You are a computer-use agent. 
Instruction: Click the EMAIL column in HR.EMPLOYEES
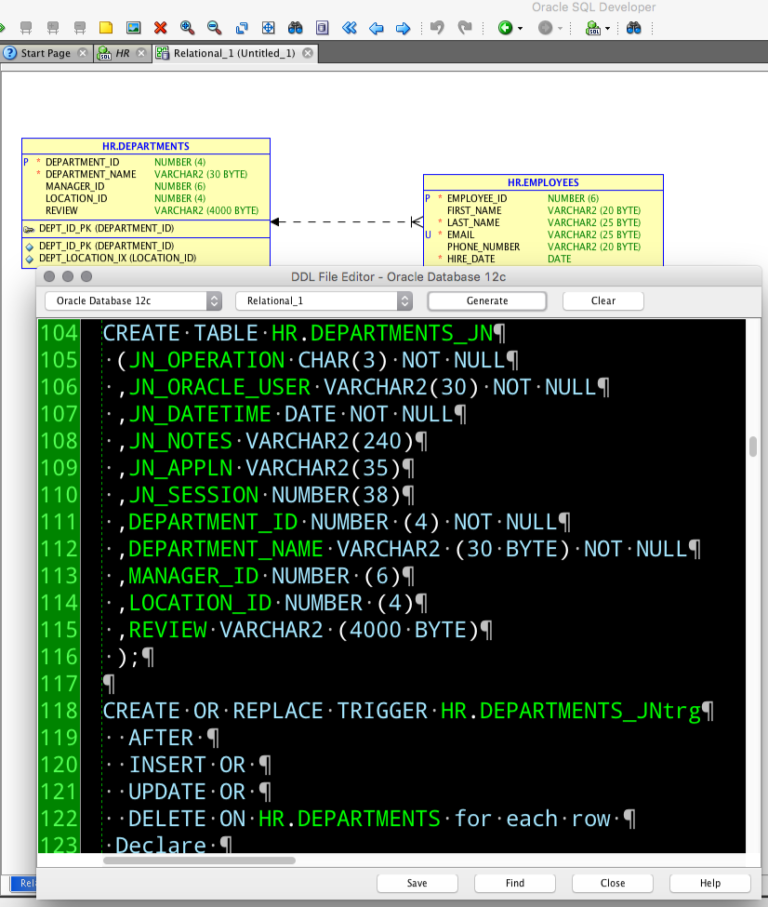[460, 235]
